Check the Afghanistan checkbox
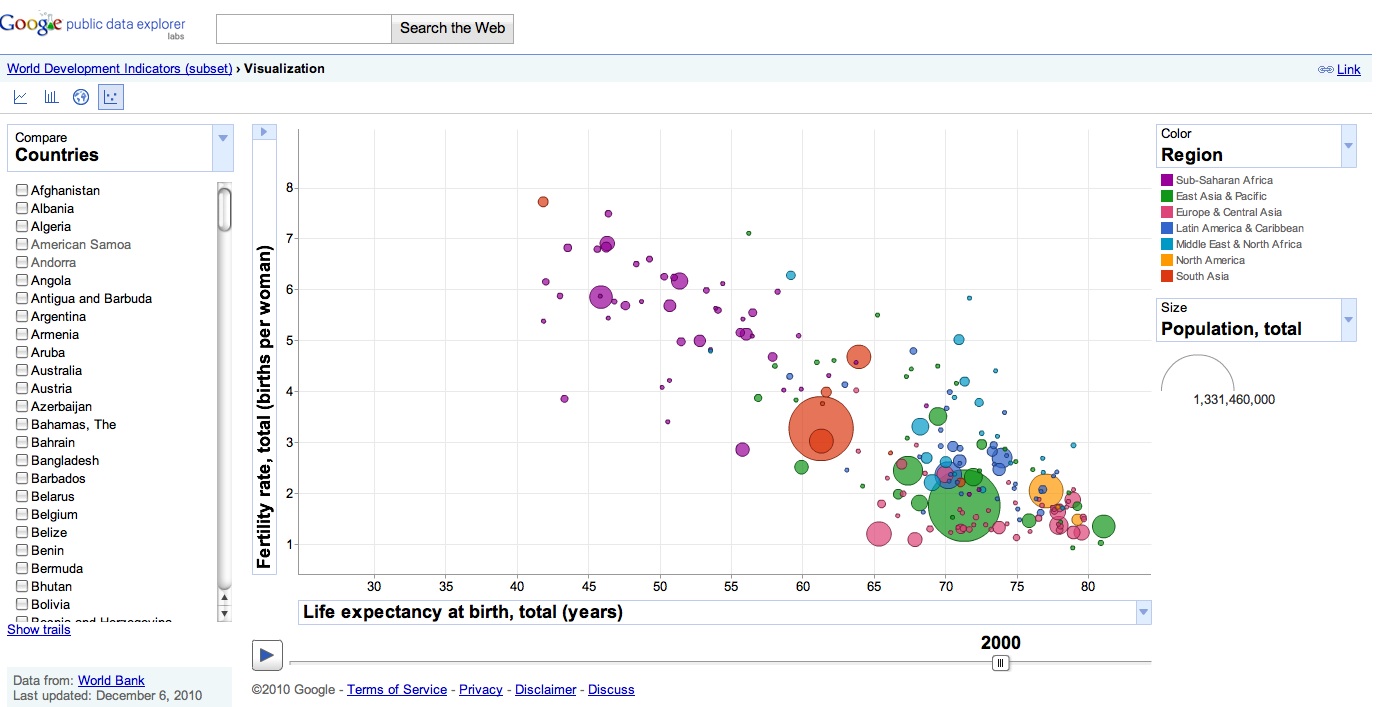Image resolution: width=1378 pixels, height=707 pixels. pos(22,190)
